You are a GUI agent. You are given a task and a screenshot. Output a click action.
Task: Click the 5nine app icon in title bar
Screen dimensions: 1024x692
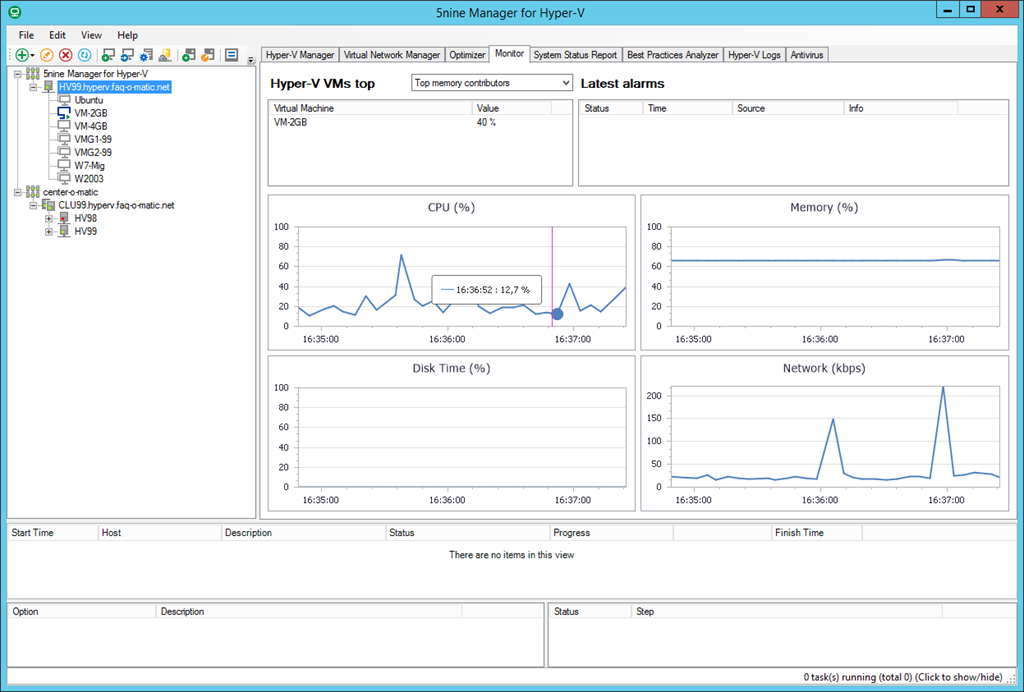pyautogui.click(x=15, y=12)
